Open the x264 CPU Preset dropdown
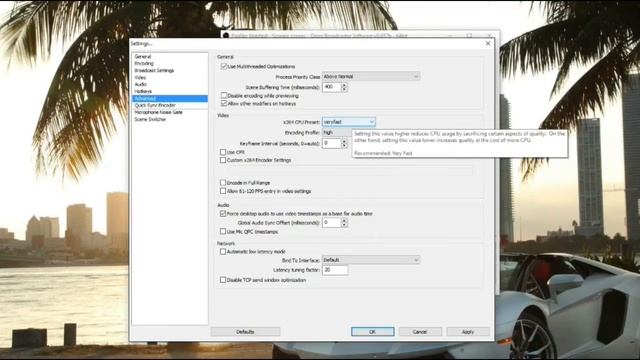Image resolution: width=640 pixels, height=360 pixels. point(349,122)
